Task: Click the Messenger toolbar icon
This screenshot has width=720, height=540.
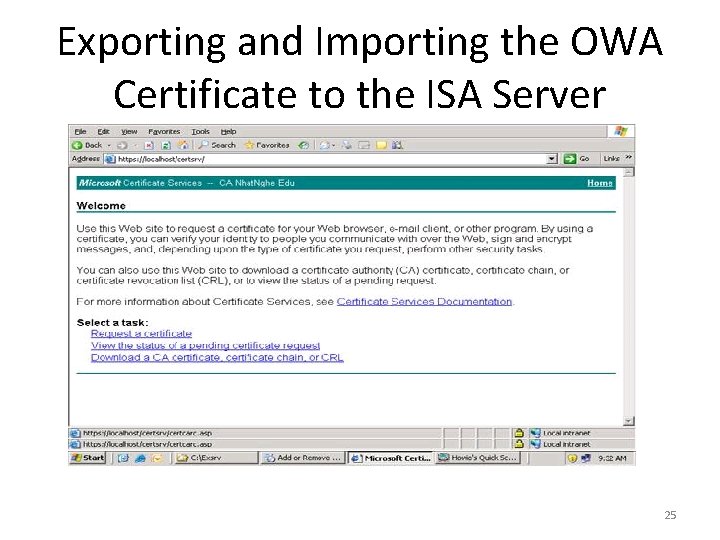Action: (x=398, y=145)
